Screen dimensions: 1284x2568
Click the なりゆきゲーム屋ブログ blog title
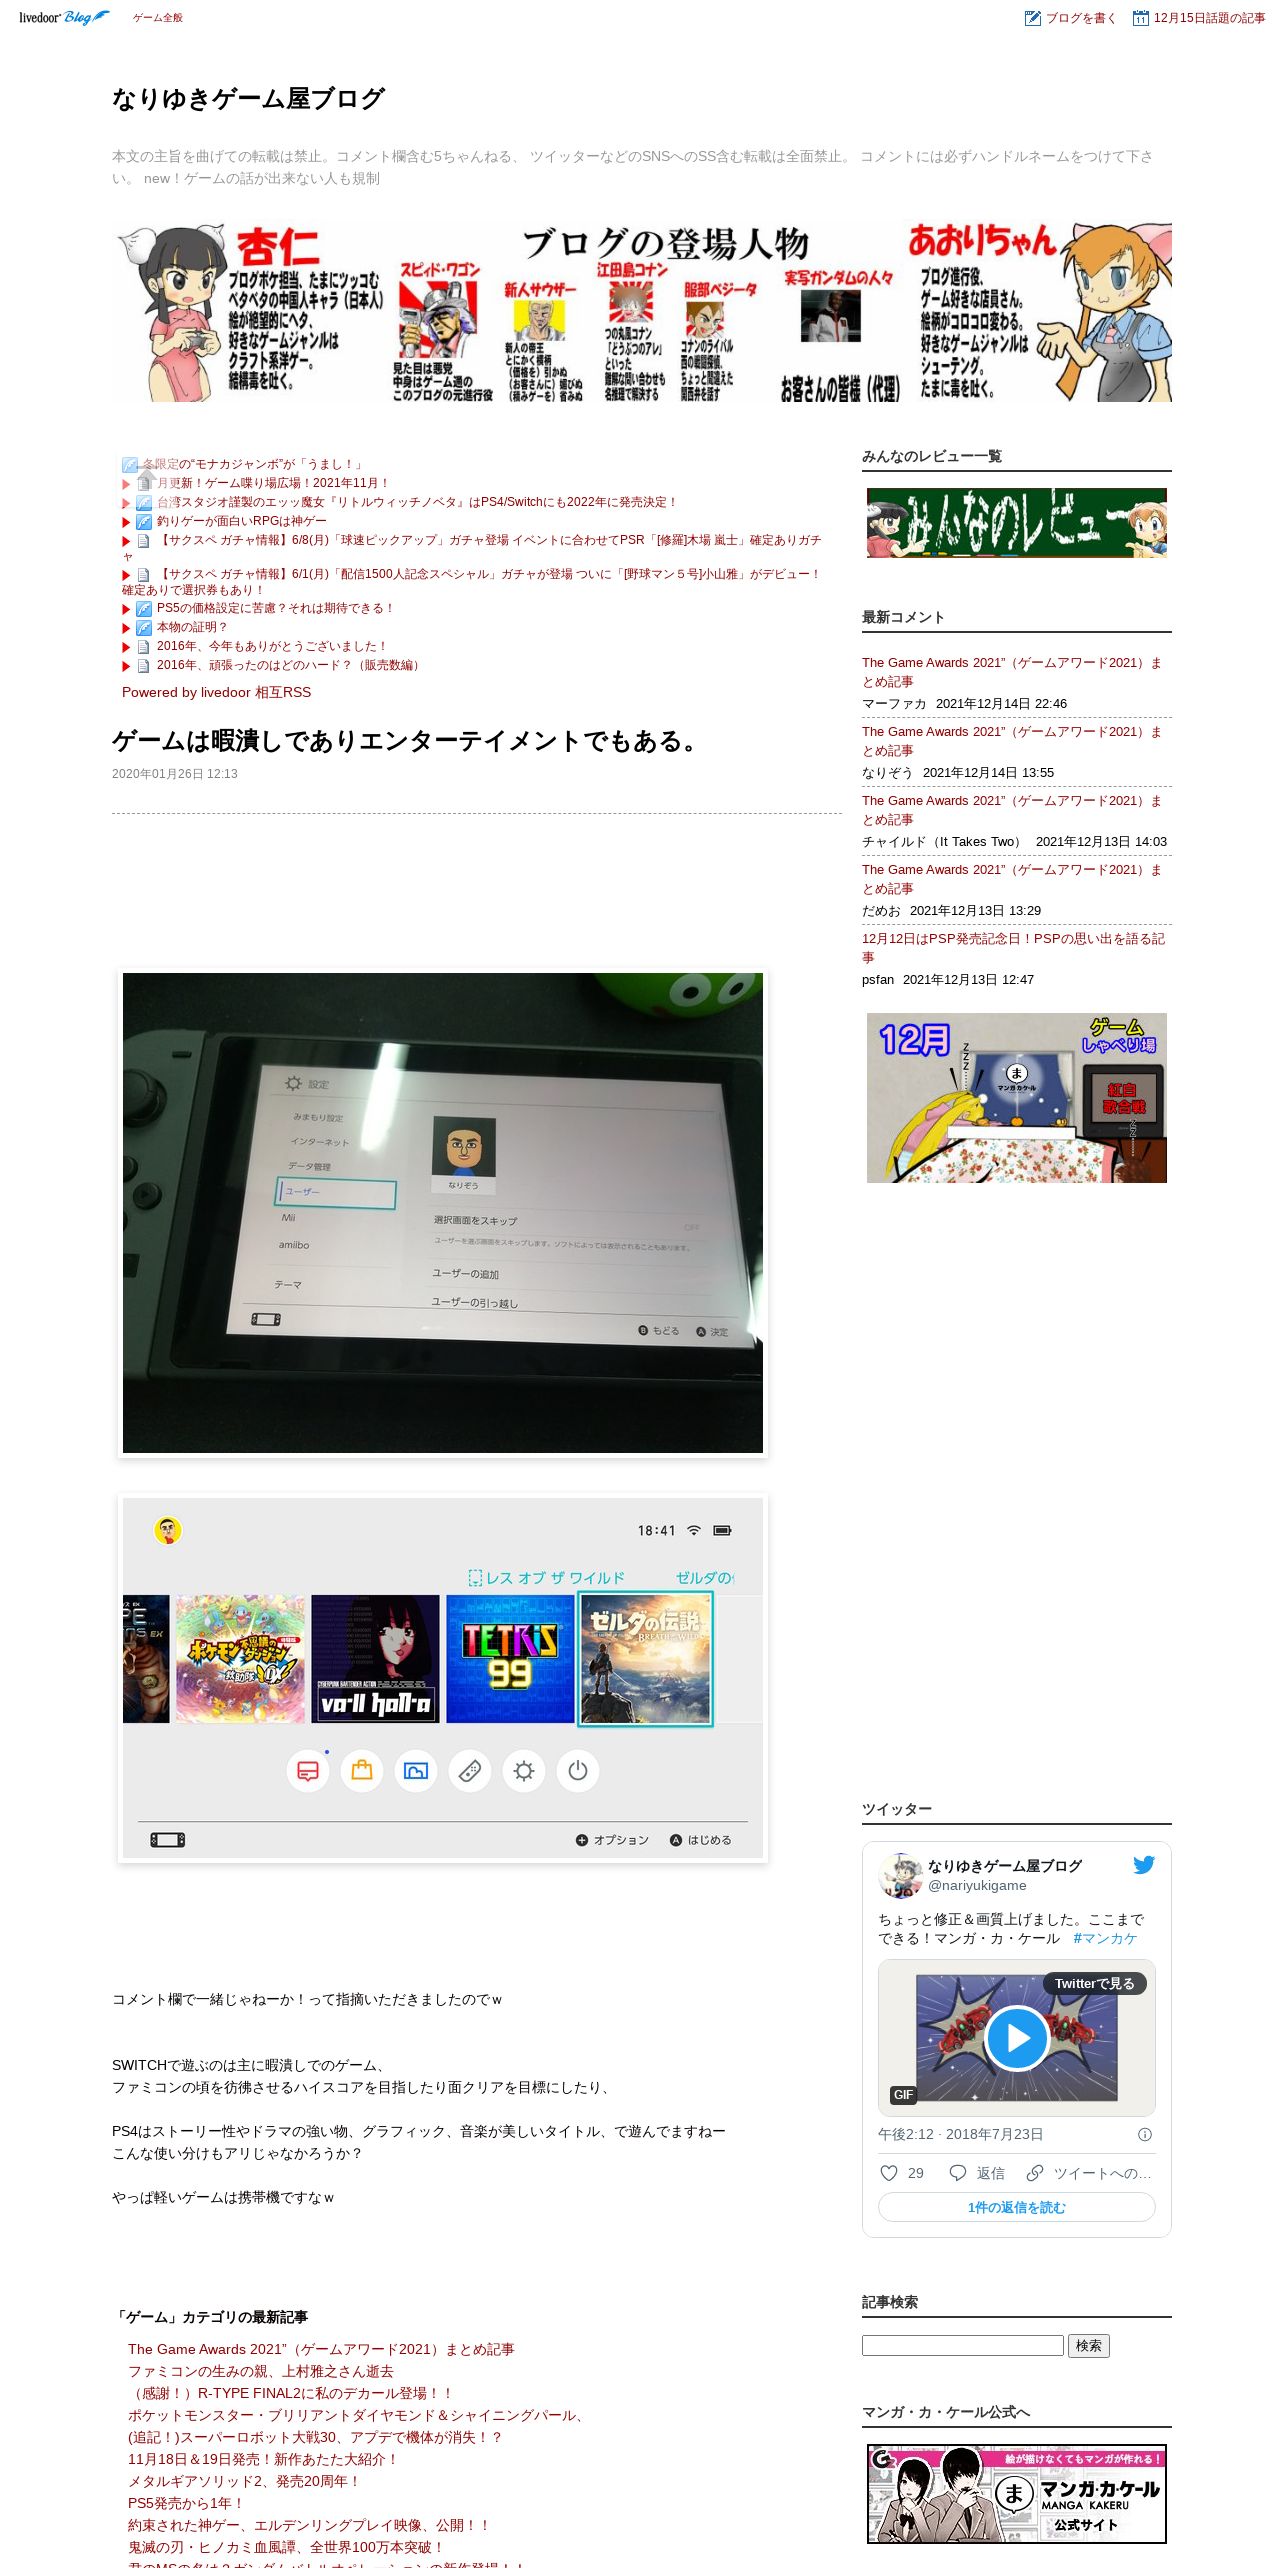click(248, 99)
